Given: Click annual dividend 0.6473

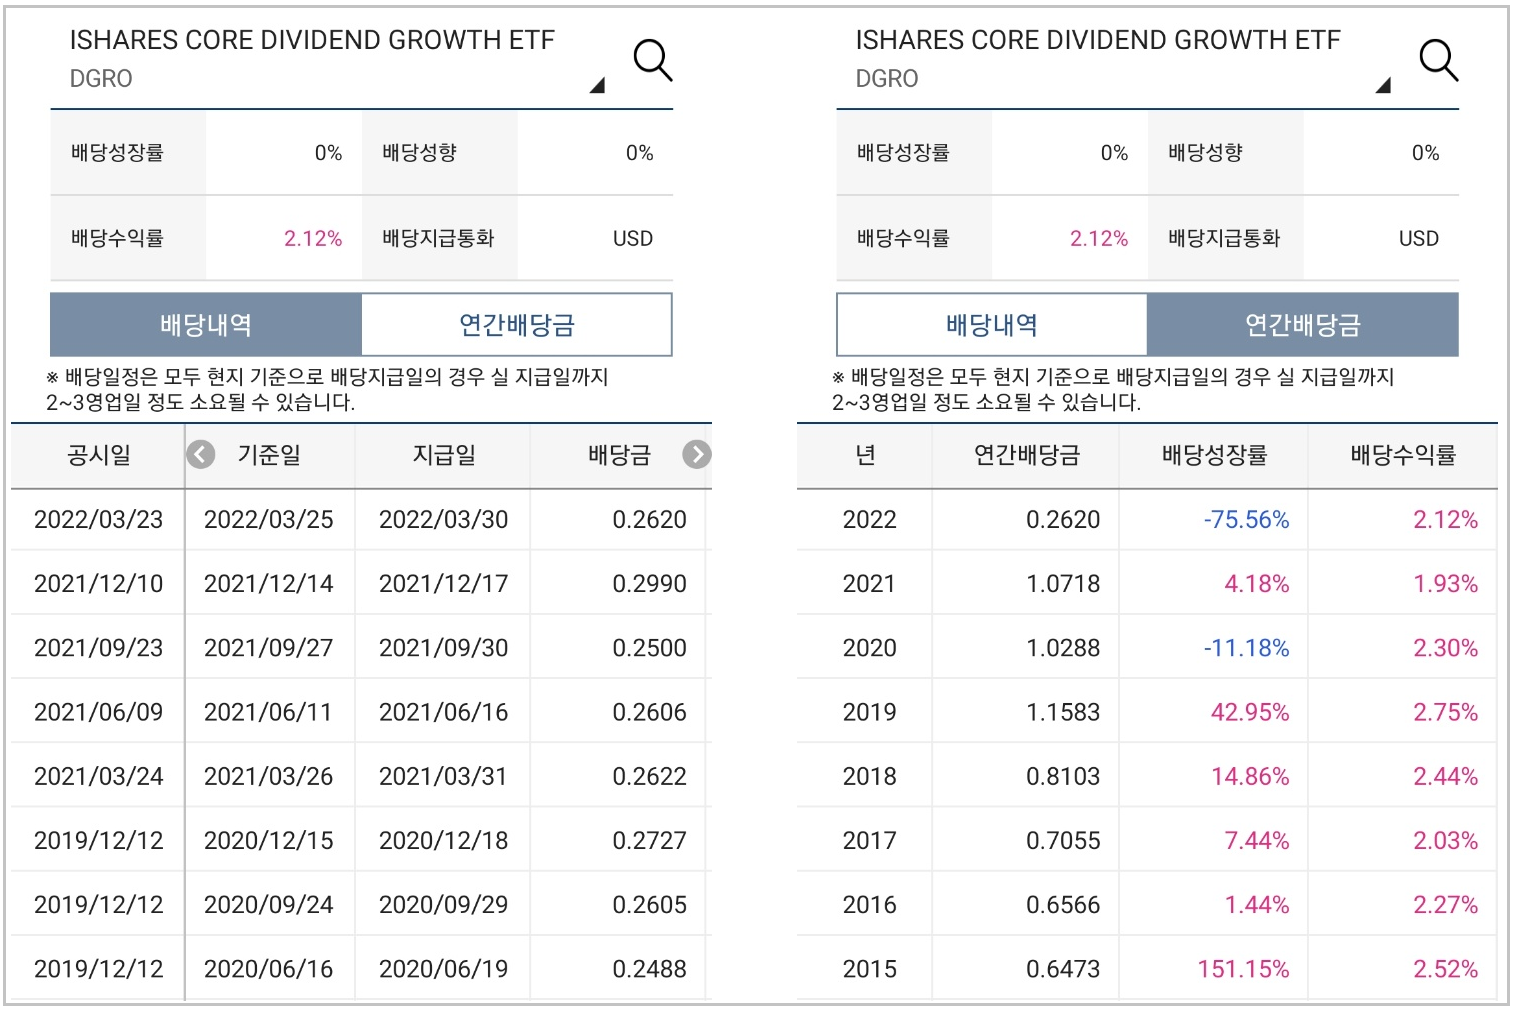Looking at the screenshot, I should pyautogui.click(x=1063, y=969).
